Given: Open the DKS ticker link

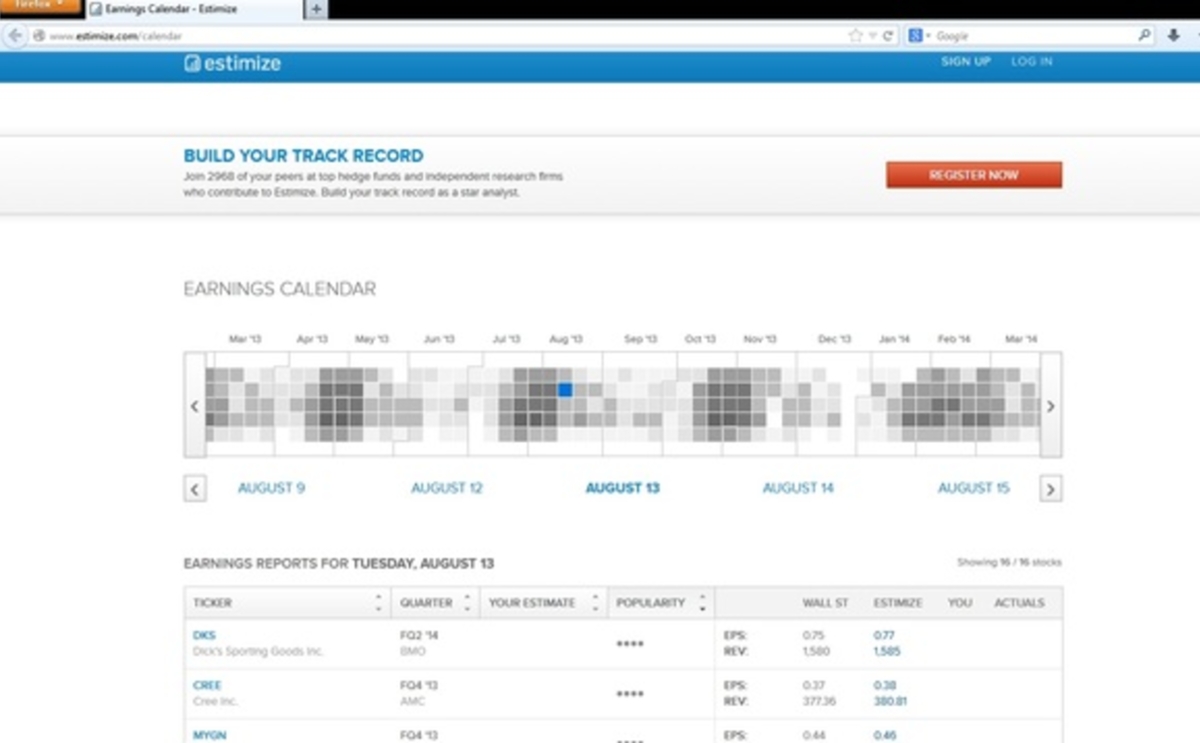Looking at the screenshot, I should (x=204, y=635).
